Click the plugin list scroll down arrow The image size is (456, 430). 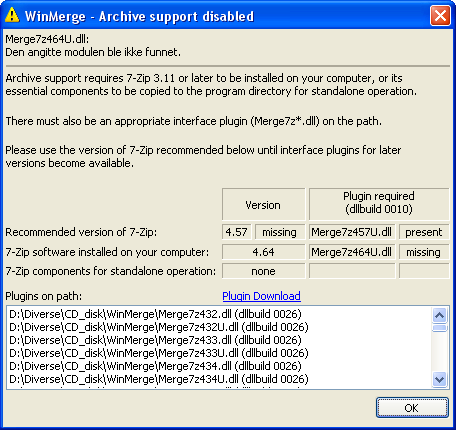(x=440, y=379)
